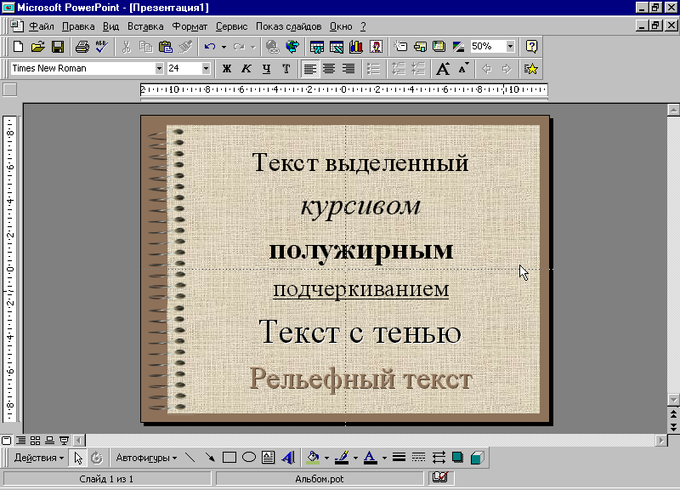Screen dimensions: 680x490
Task: Open the font size 24 dropdown
Action: pyautogui.click(x=206, y=69)
